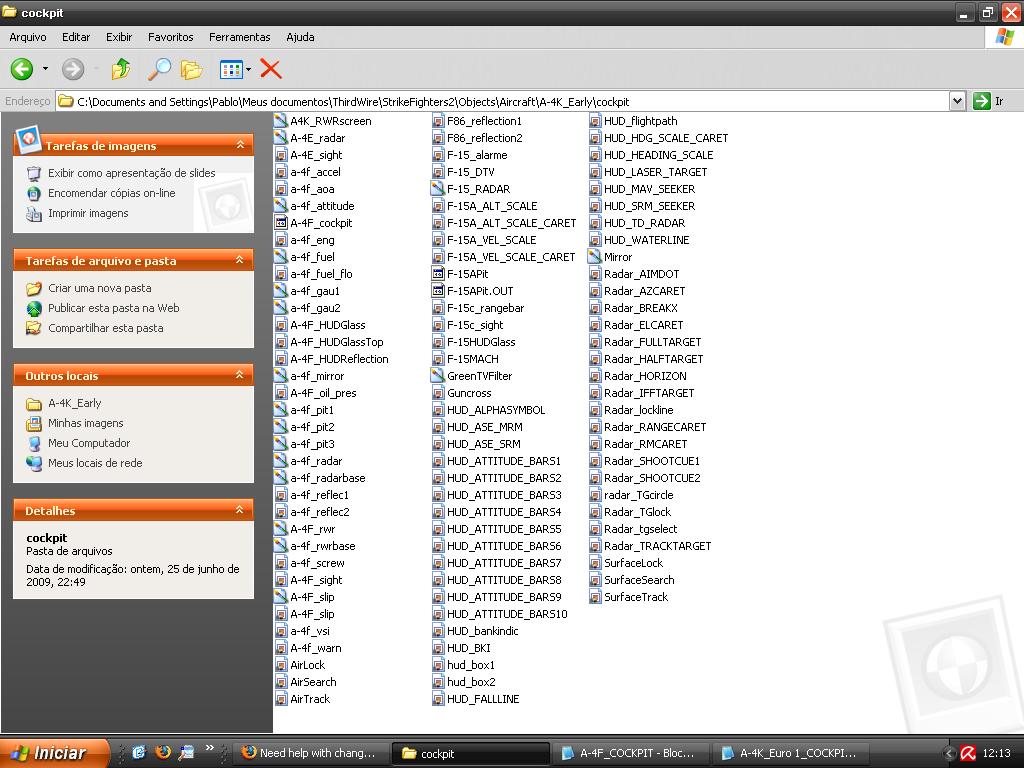Click the Imprimir imagens link
The width and height of the screenshot is (1024, 768).
pos(88,214)
